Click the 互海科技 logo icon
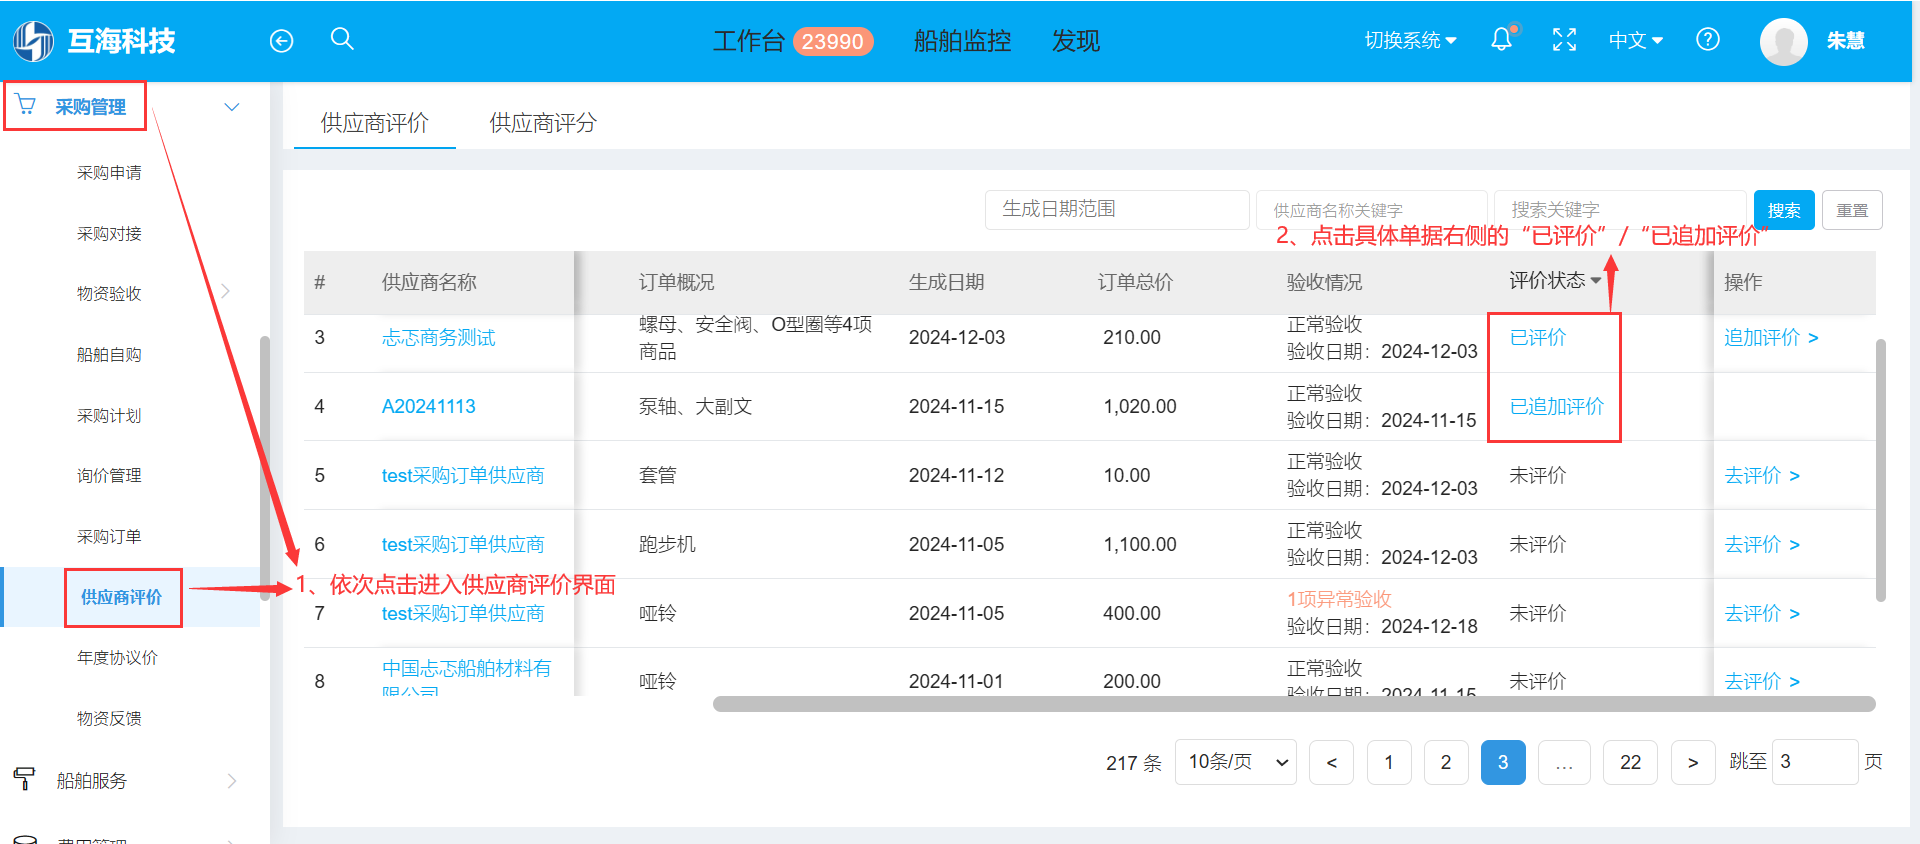The width and height of the screenshot is (1920, 844). click(x=33, y=41)
